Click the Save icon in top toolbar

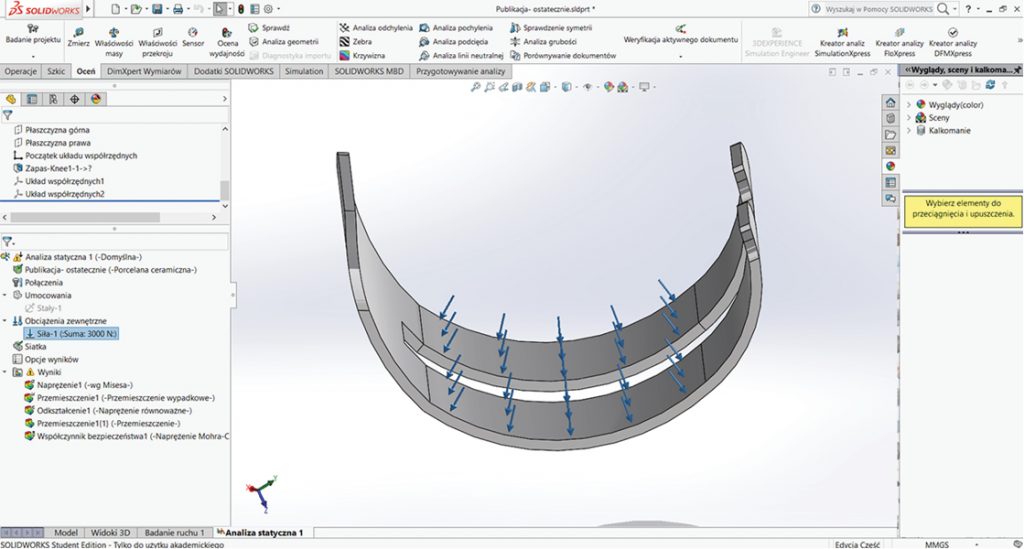[157, 9]
